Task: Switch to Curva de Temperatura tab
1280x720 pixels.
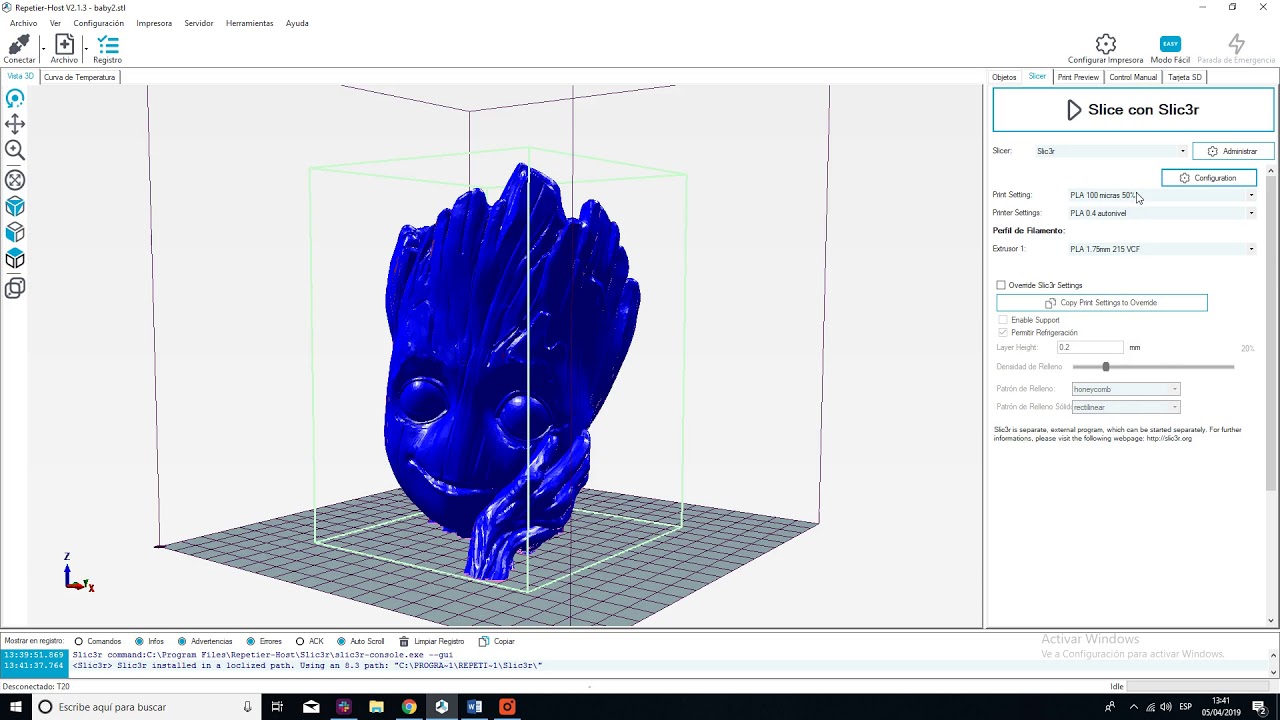Action: tap(79, 77)
